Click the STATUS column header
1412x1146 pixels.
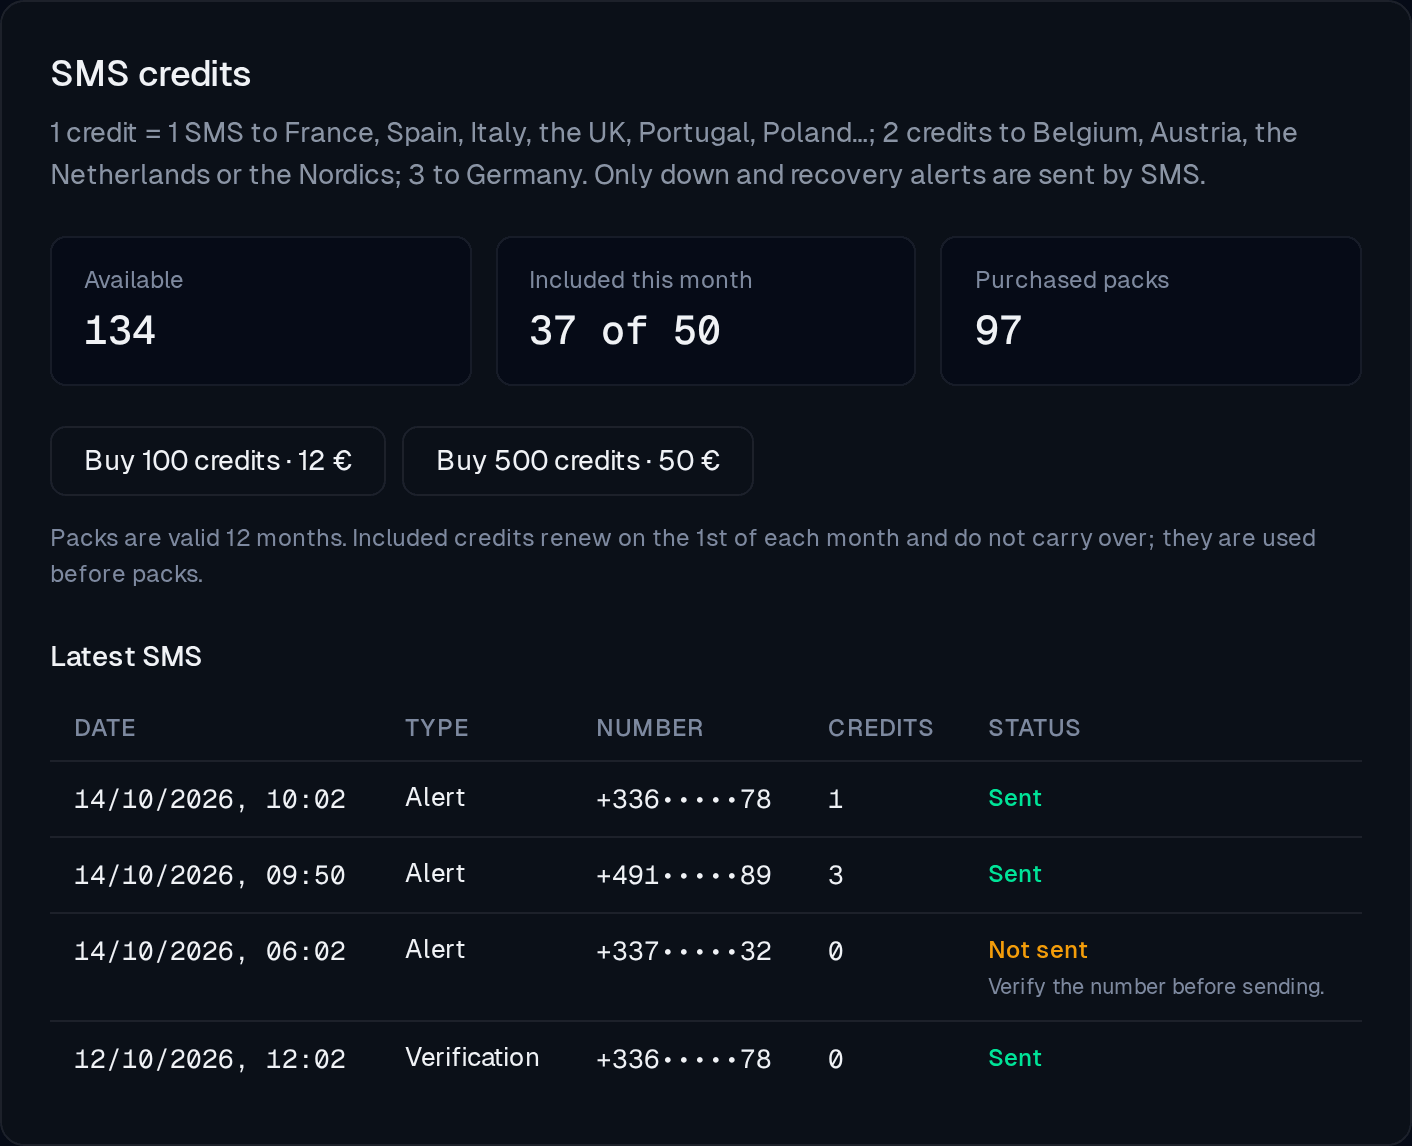(1035, 728)
